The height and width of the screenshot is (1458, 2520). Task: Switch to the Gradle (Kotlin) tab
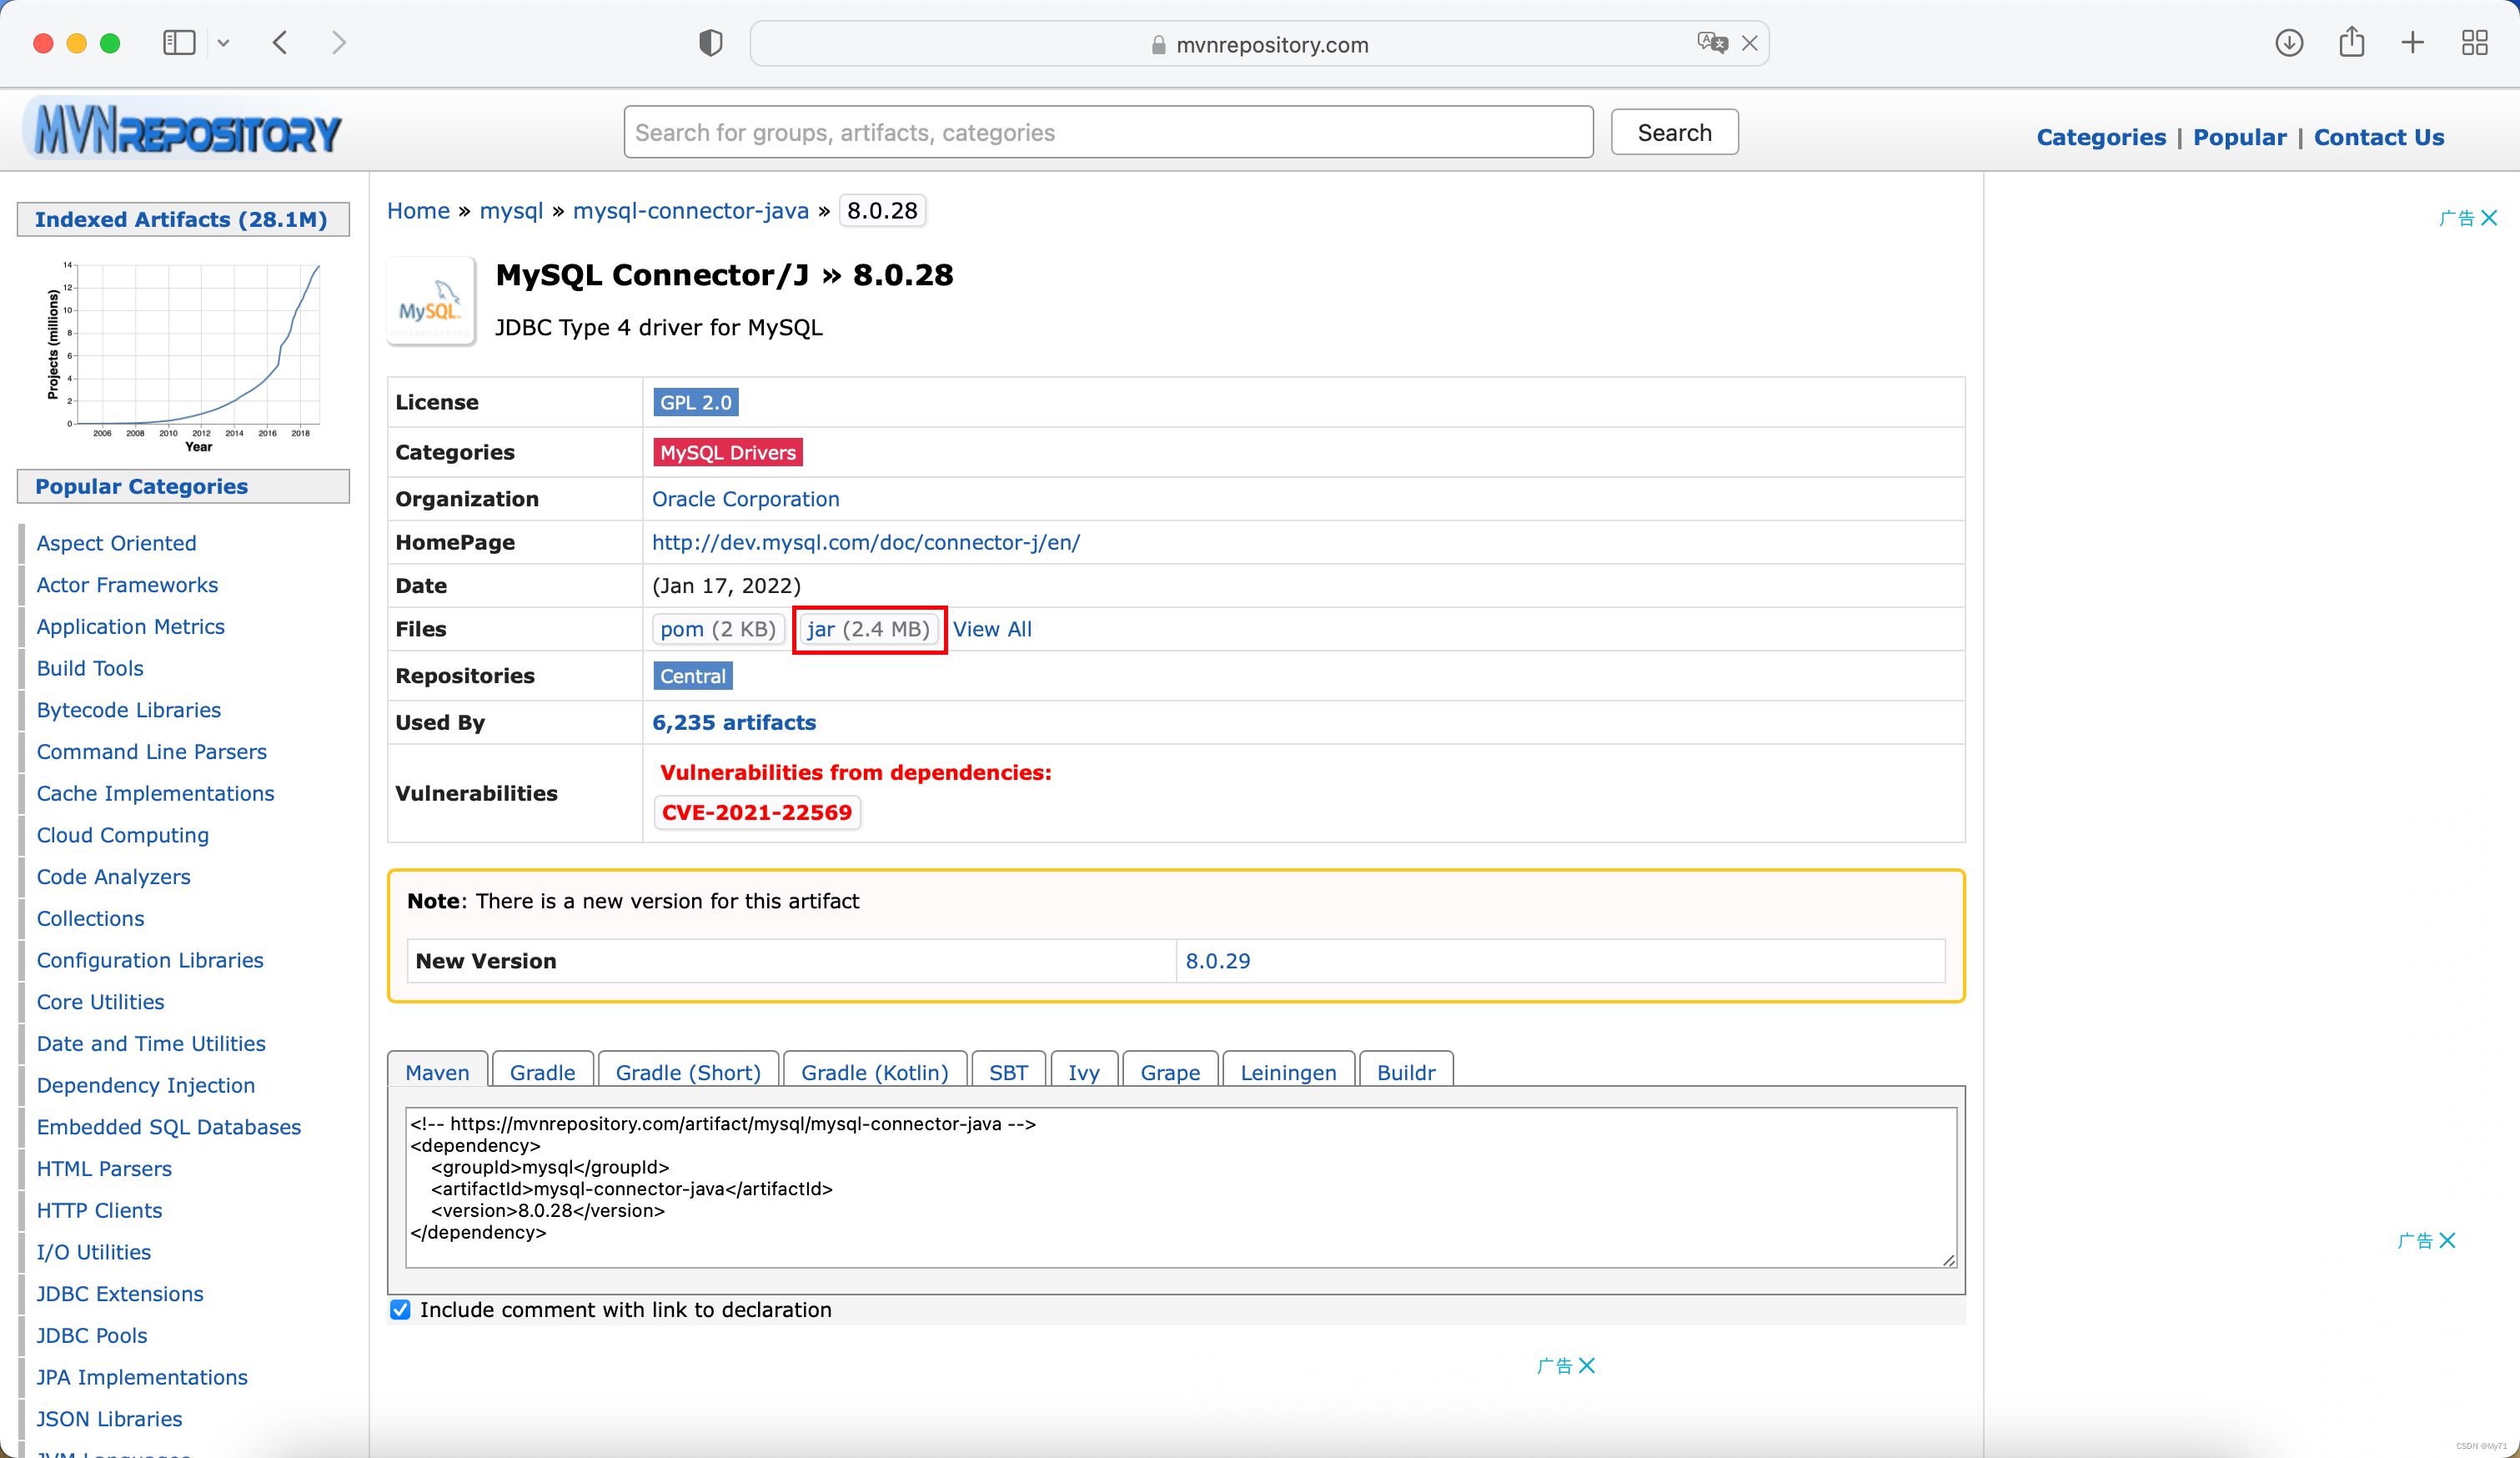coord(874,1072)
